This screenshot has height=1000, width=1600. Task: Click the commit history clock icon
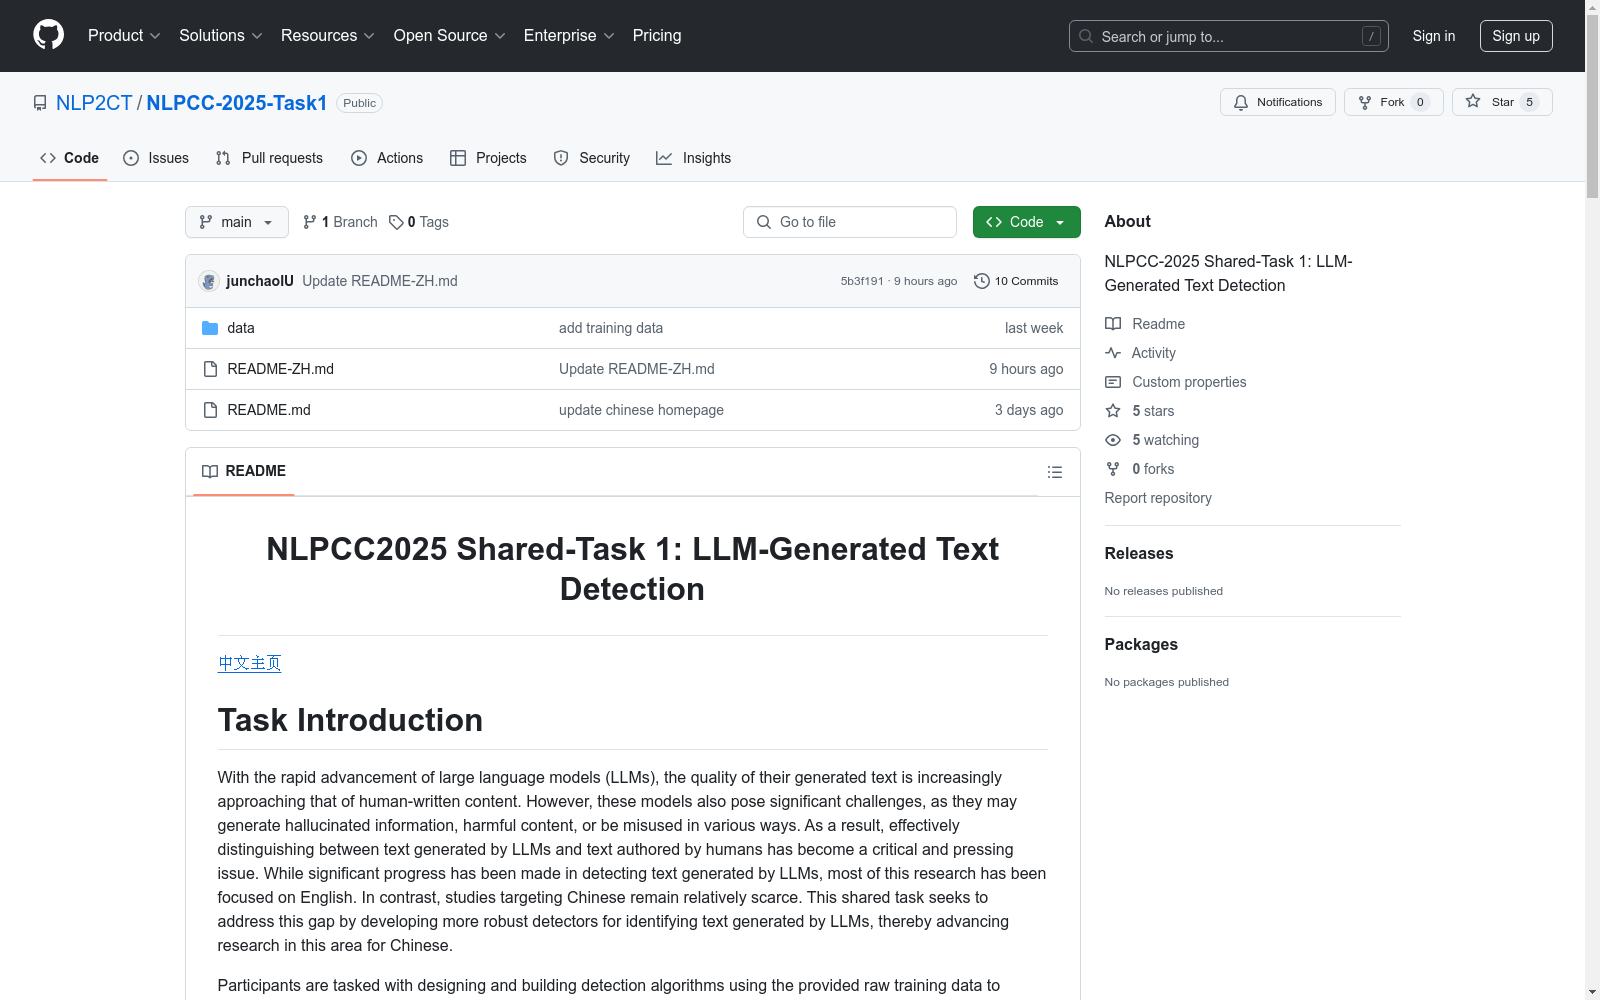click(982, 281)
